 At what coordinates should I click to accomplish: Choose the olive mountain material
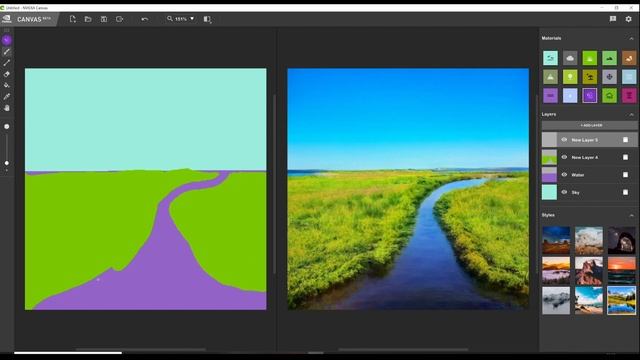click(x=550, y=77)
